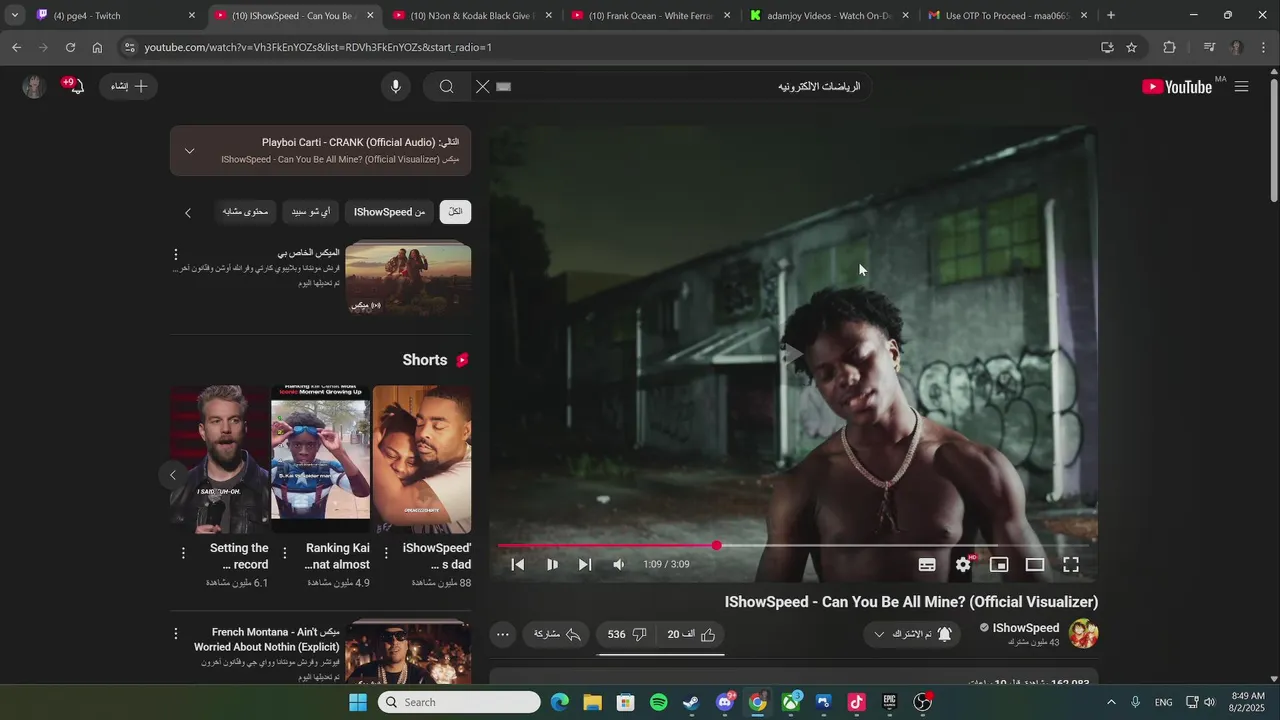1280x720 pixels.
Task: Open Spotify from the taskbar
Action: coord(659,702)
